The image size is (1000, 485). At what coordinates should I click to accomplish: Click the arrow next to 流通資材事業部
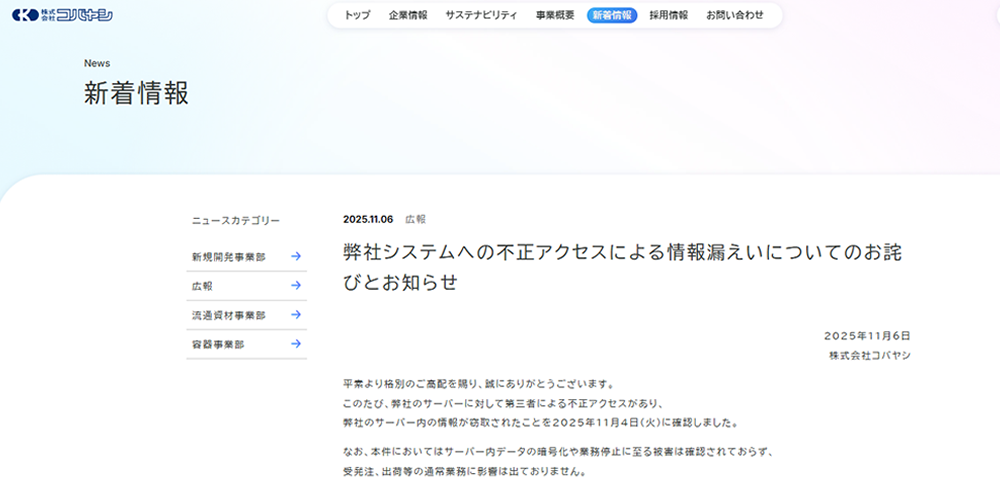pyautogui.click(x=296, y=315)
